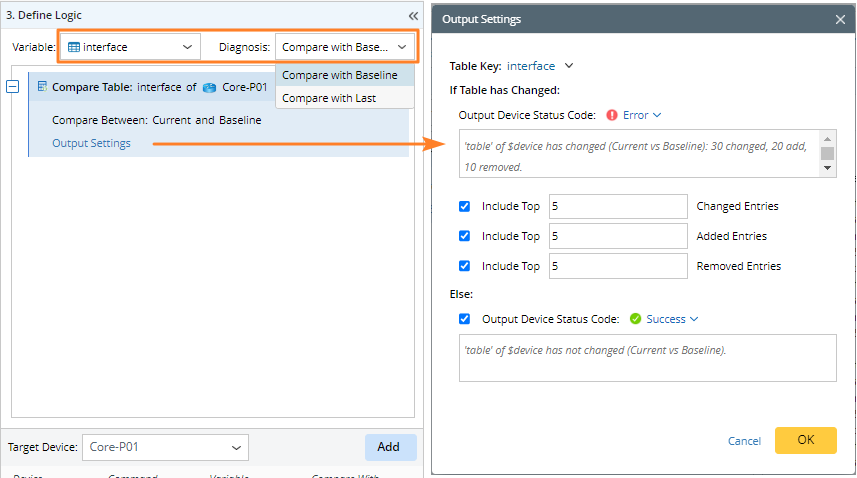Toggle Include Top Added Entries checkbox
Screen dimensions: 857x478
[464, 236]
